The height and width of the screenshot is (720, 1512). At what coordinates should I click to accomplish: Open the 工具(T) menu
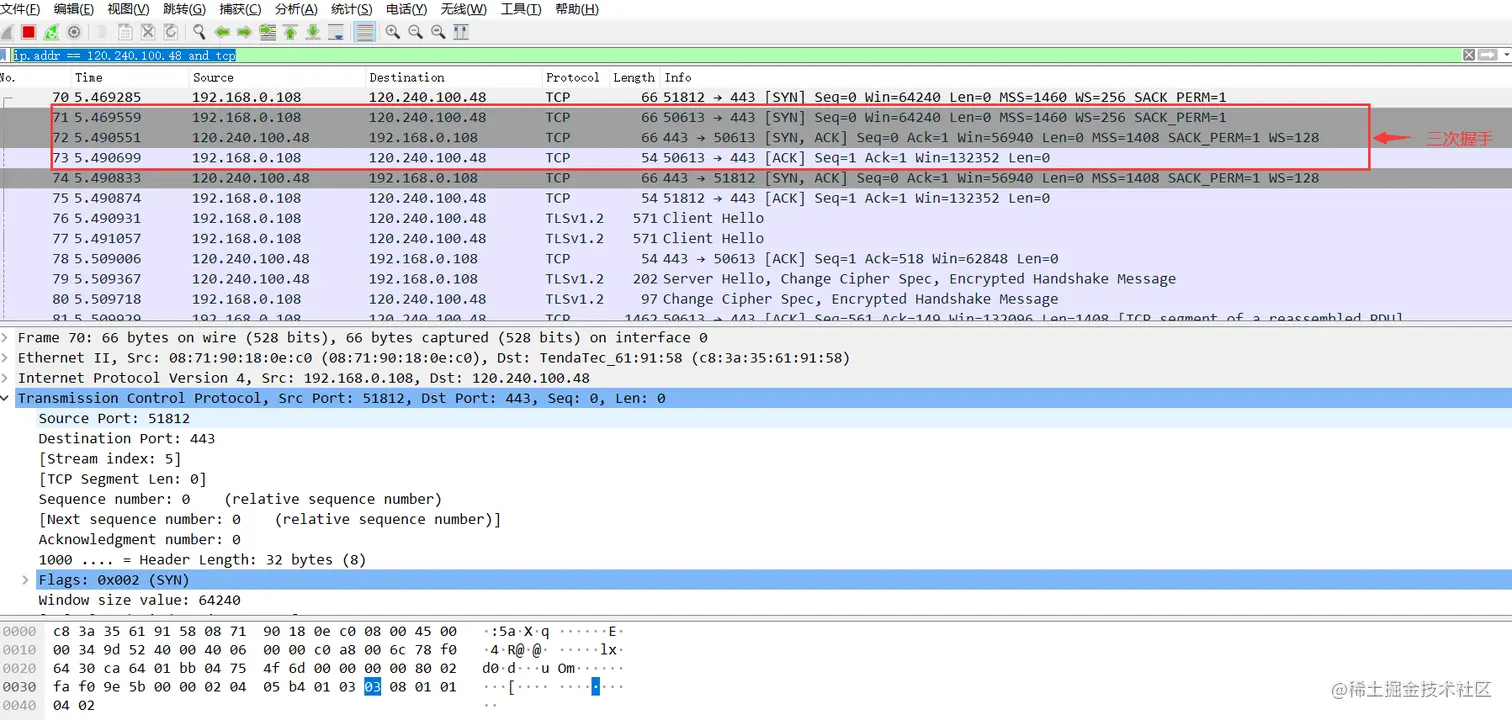click(x=521, y=9)
